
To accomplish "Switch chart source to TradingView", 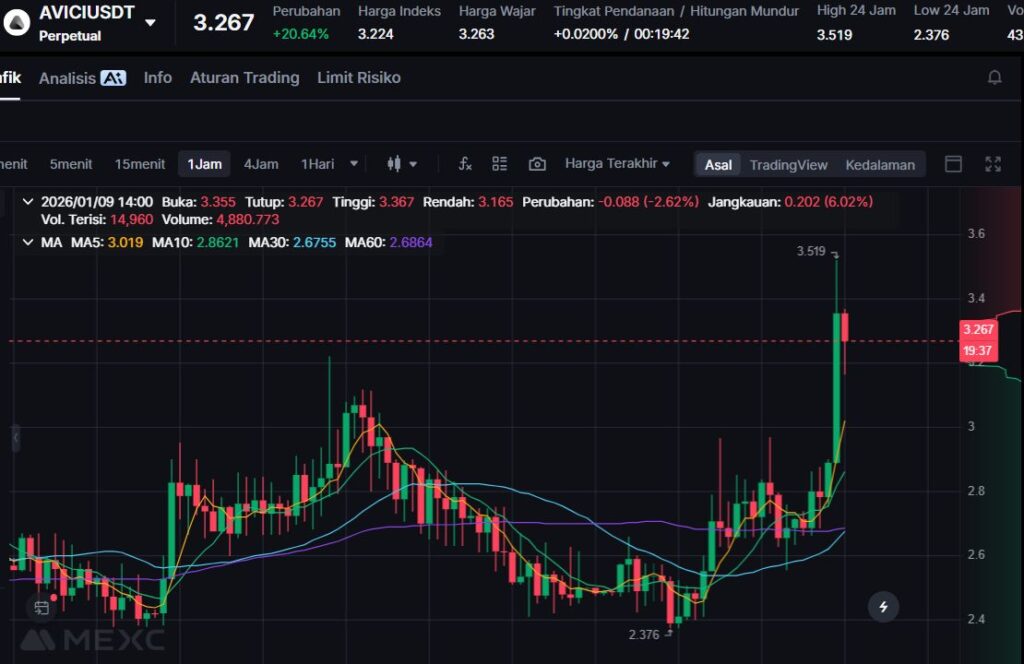I will [x=788, y=165].
